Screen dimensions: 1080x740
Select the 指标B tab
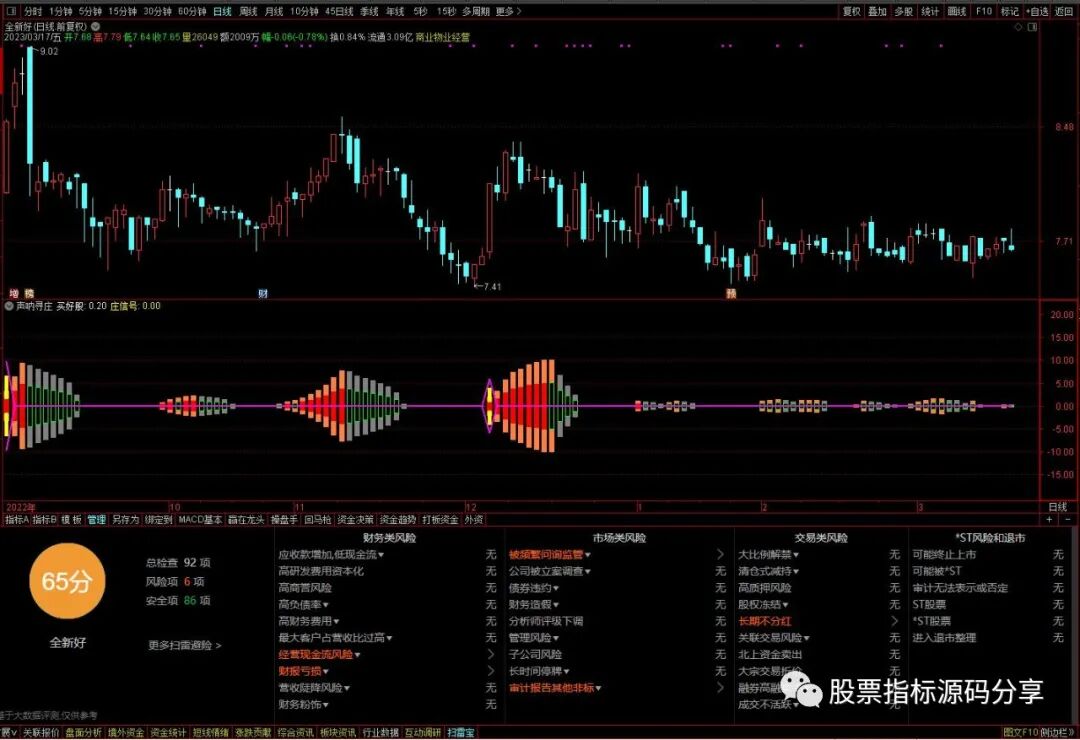point(45,520)
